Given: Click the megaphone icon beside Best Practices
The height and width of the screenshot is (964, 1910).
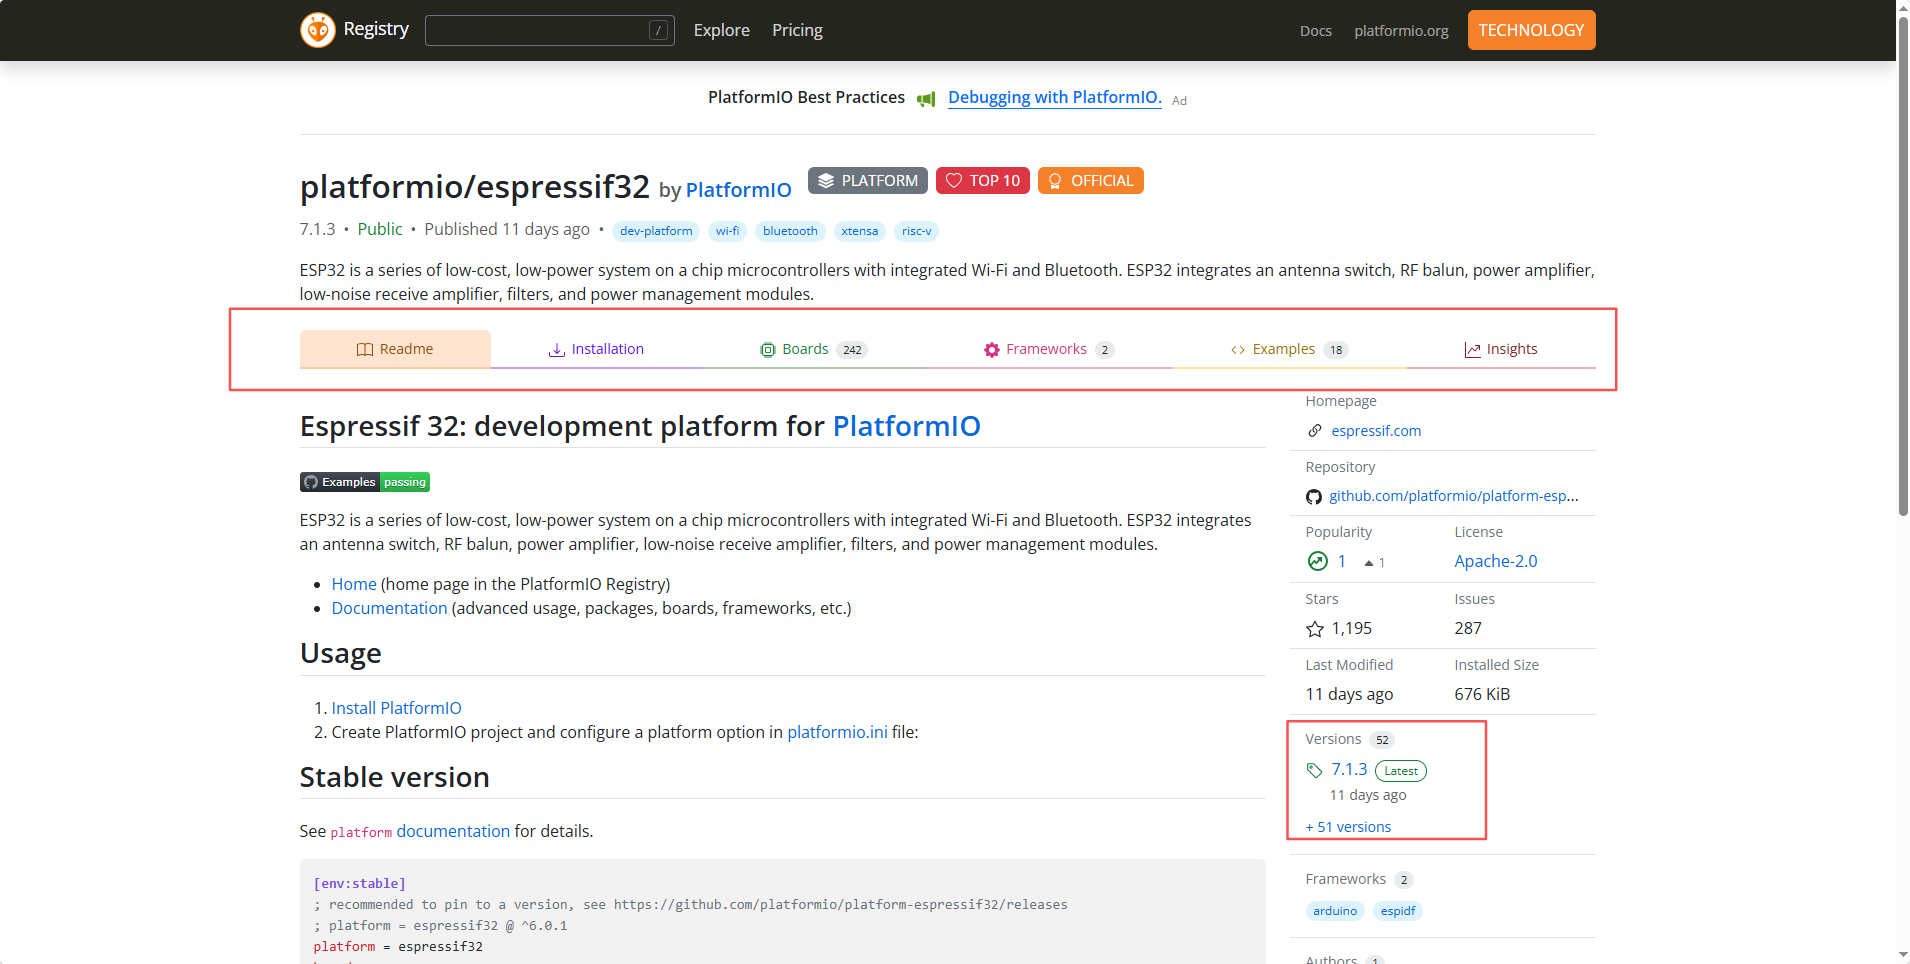Looking at the screenshot, I should 926,99.
